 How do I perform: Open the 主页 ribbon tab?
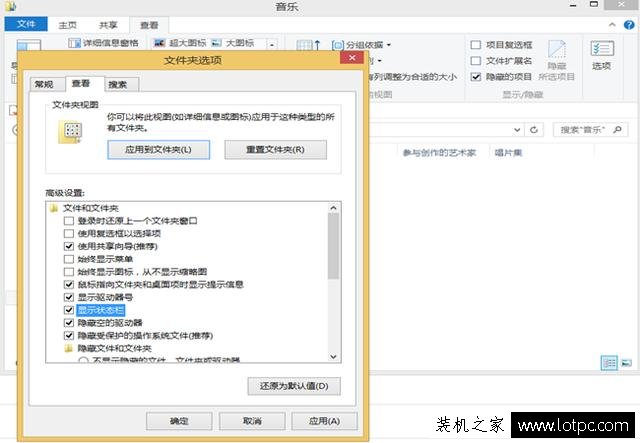67,25
